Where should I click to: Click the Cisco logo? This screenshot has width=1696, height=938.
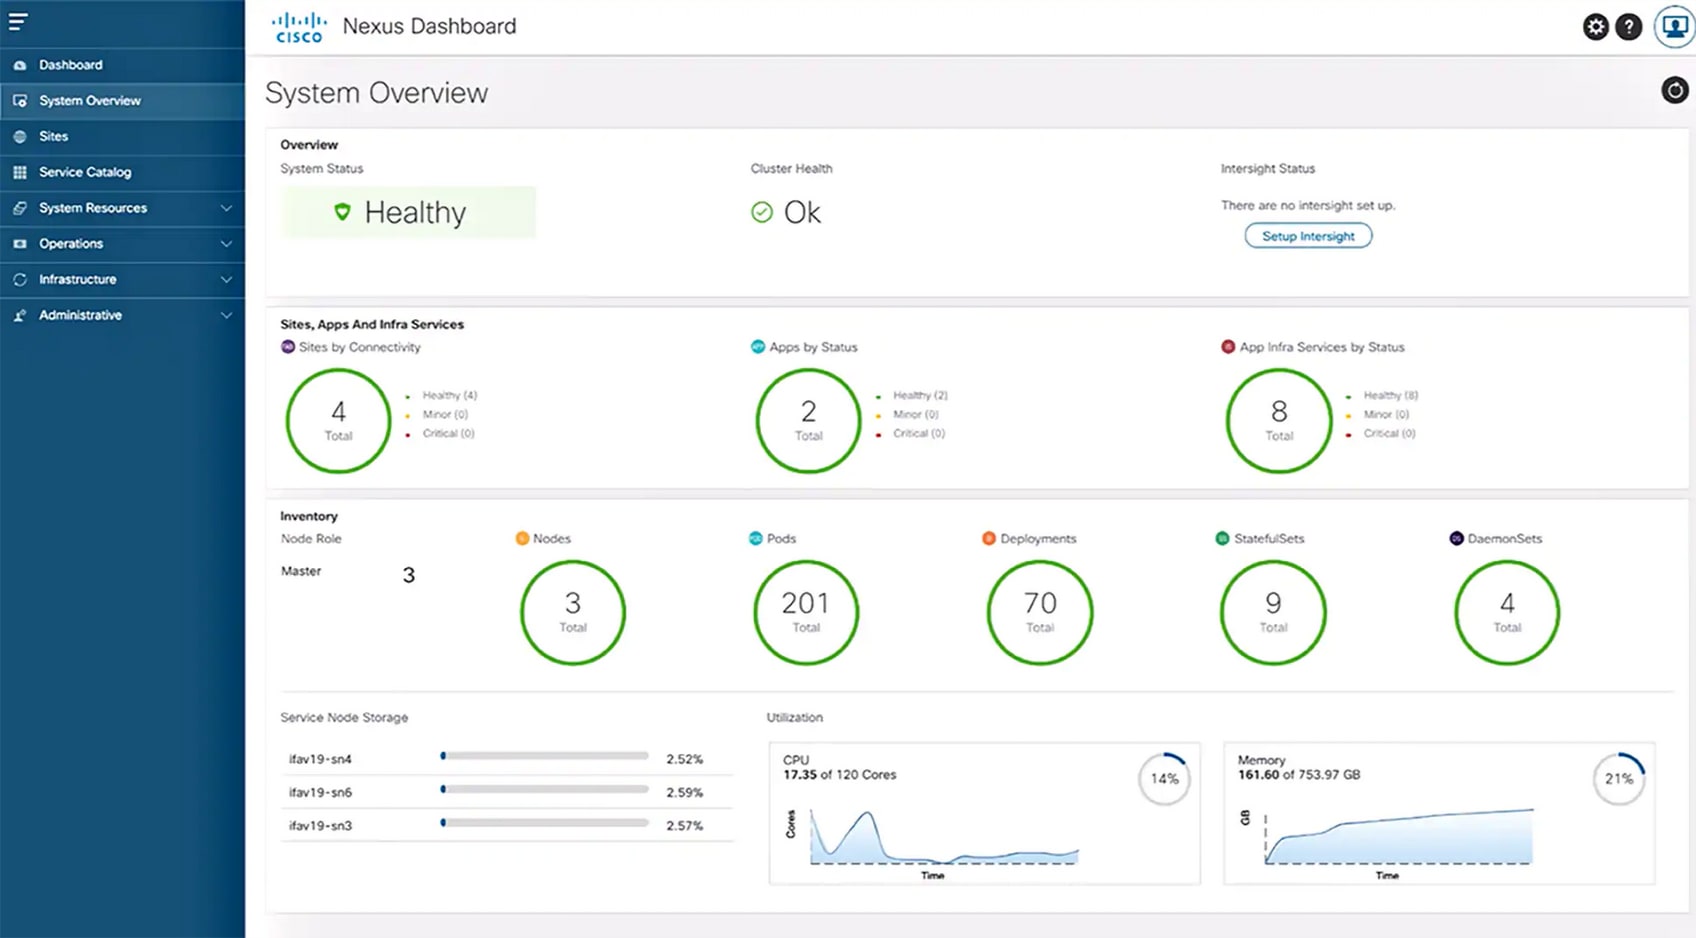pyautogui.click(x=299, y=27)
